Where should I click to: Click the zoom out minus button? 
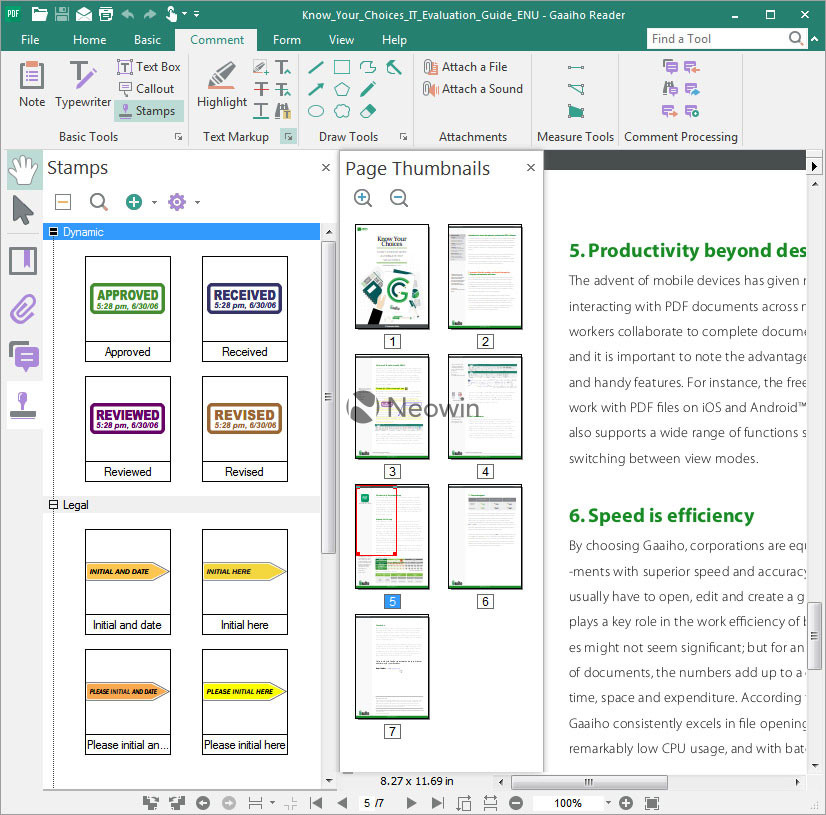tap(516, 803)
